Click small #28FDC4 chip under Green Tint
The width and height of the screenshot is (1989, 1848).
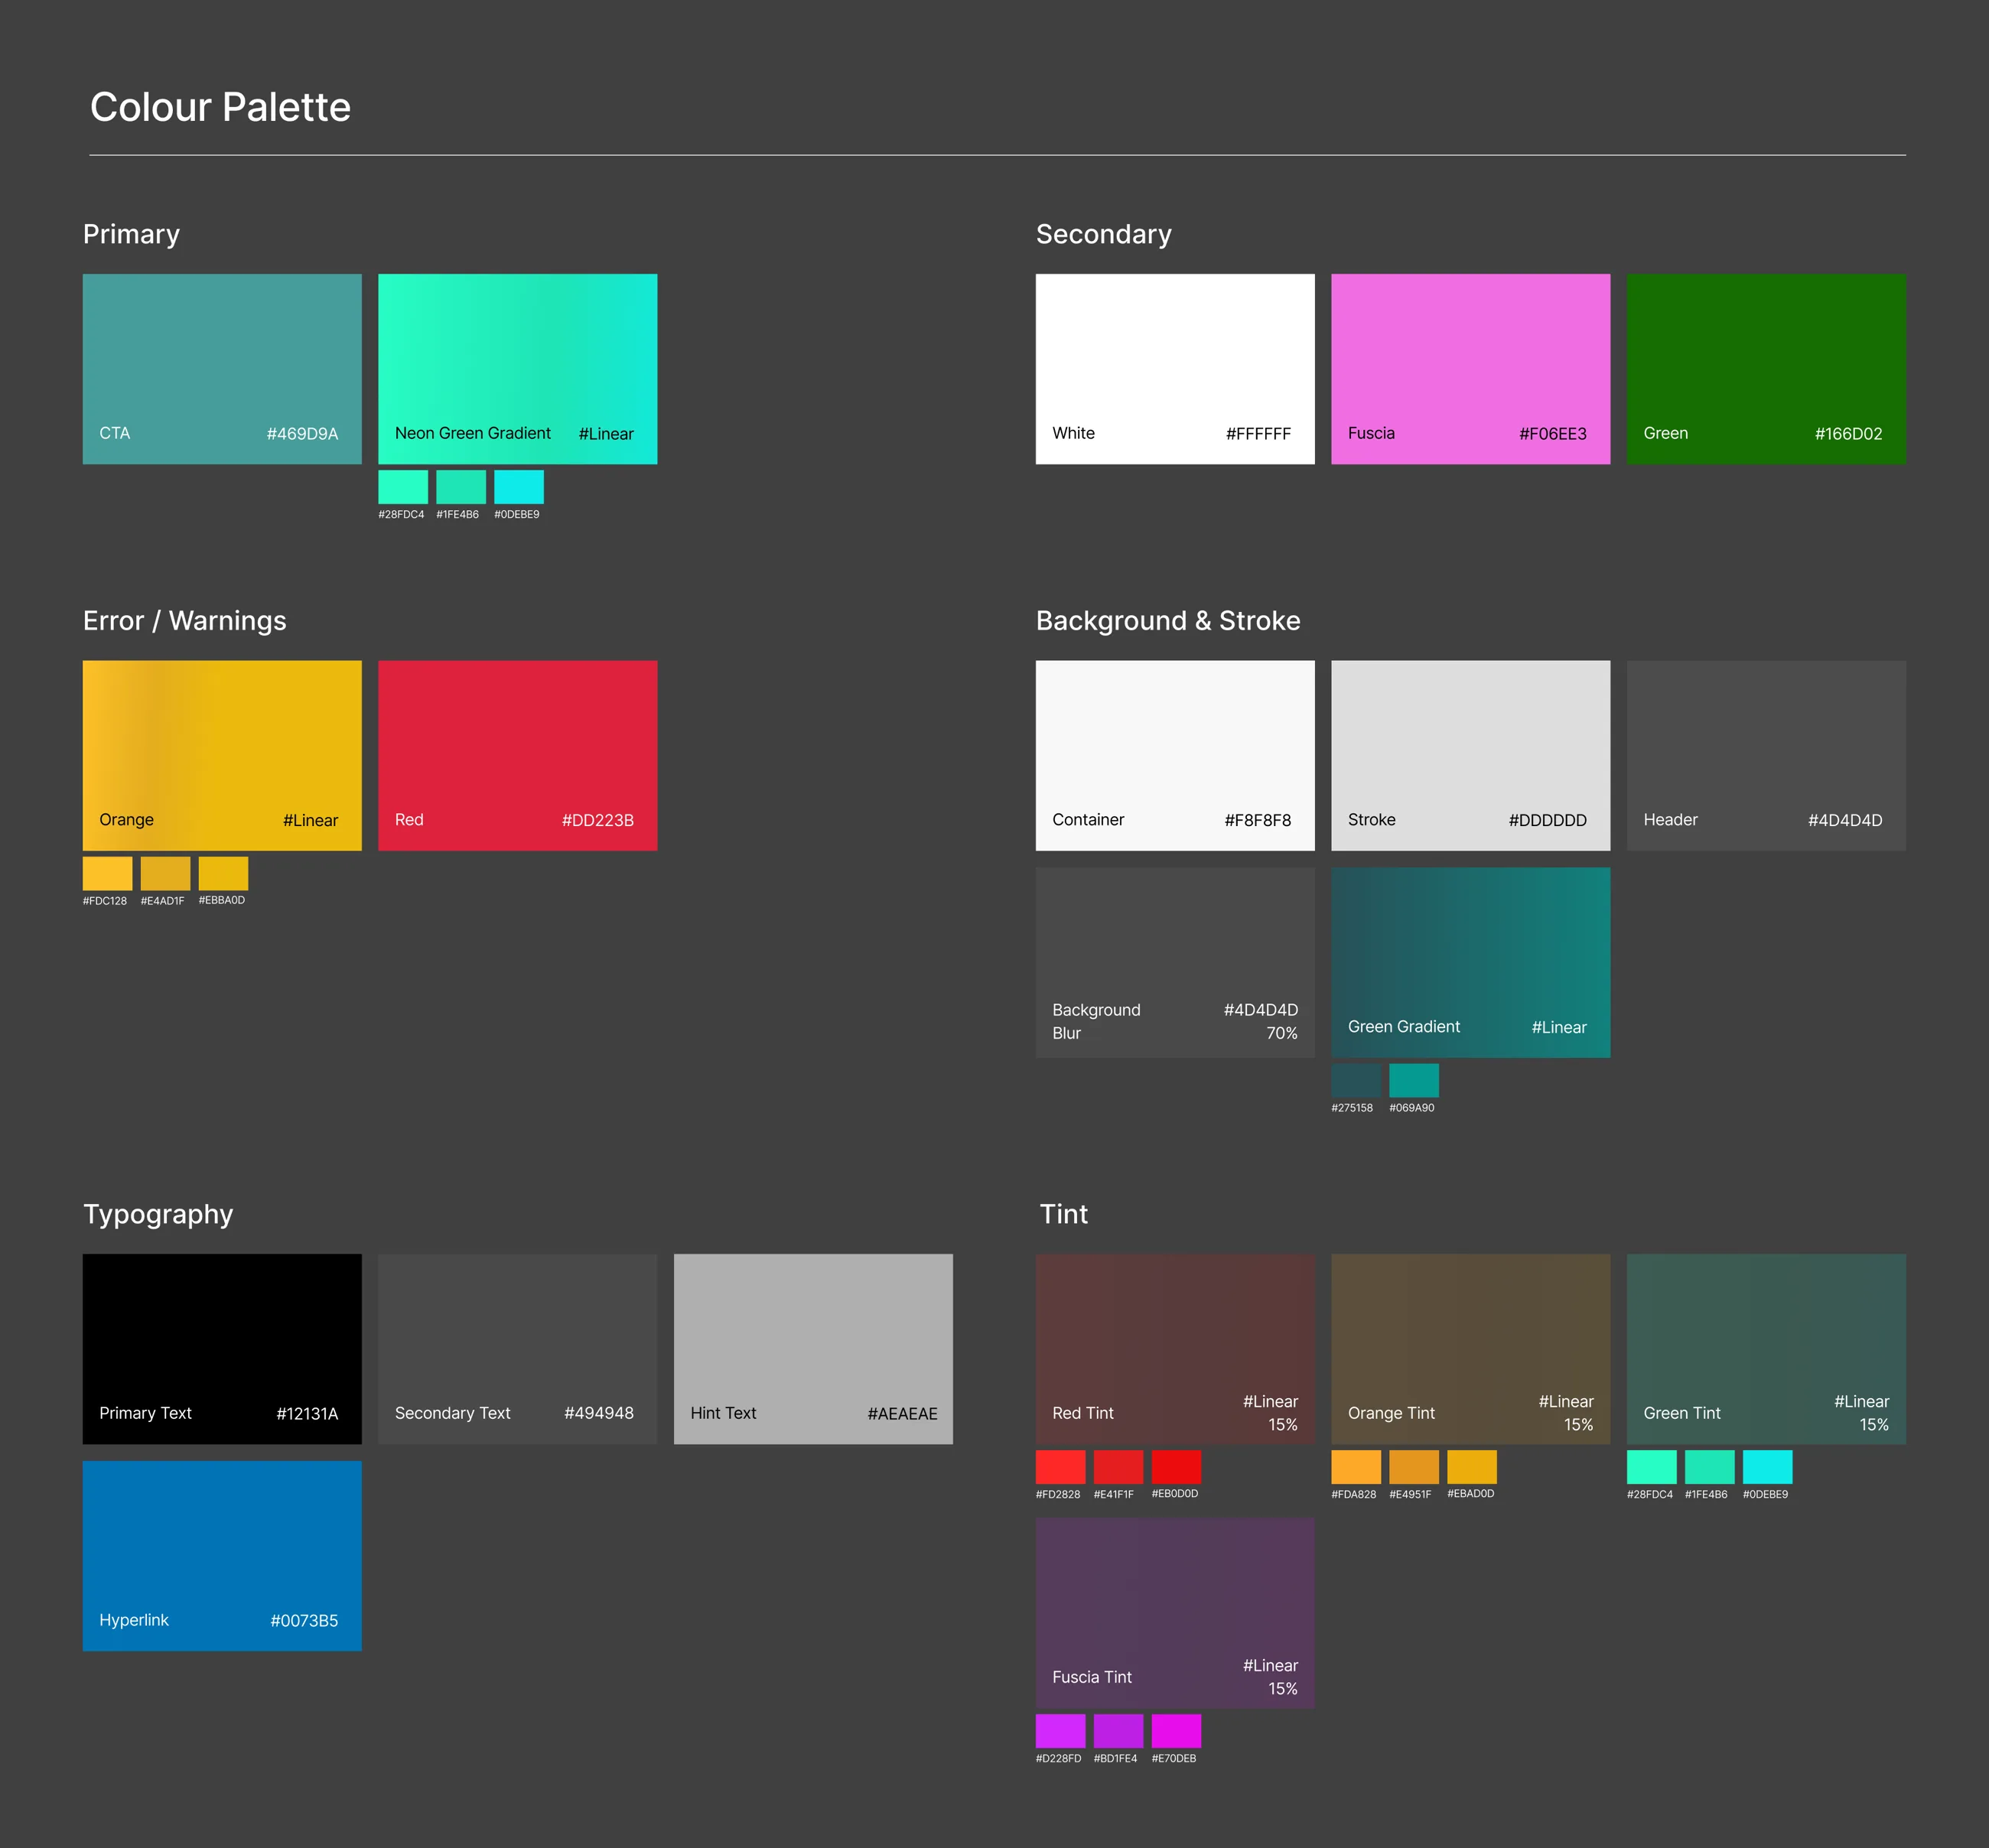tap(1652, 1467)
